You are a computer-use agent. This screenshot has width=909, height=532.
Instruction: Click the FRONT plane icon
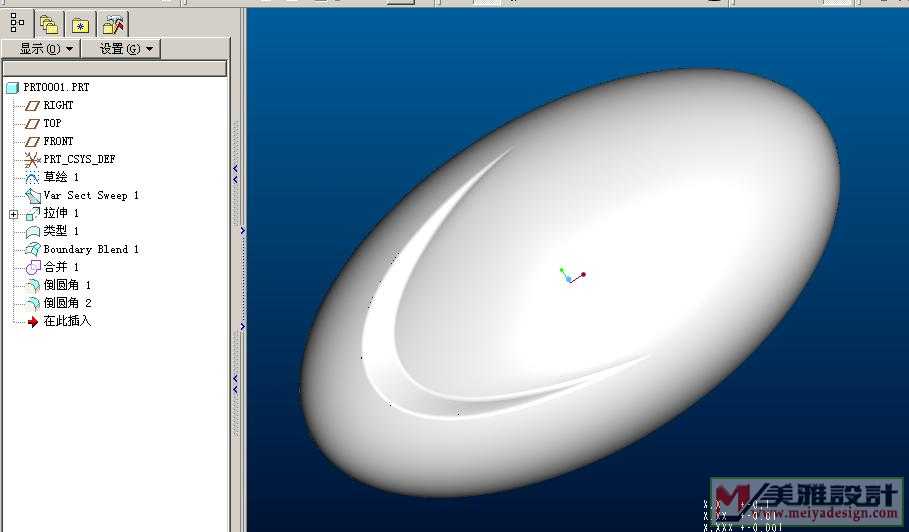point(32,141)
